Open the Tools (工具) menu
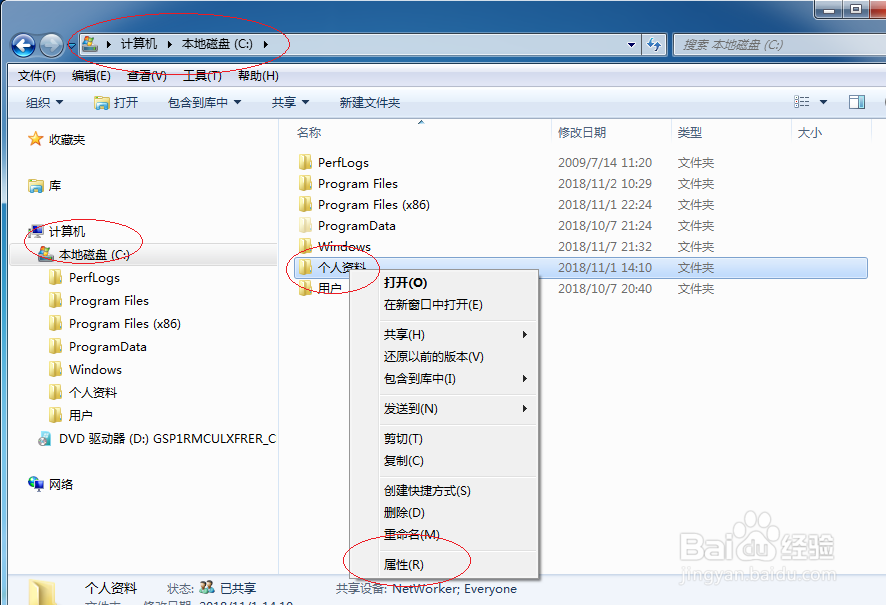This screenshot has height=605, width=886. (202, 76)
